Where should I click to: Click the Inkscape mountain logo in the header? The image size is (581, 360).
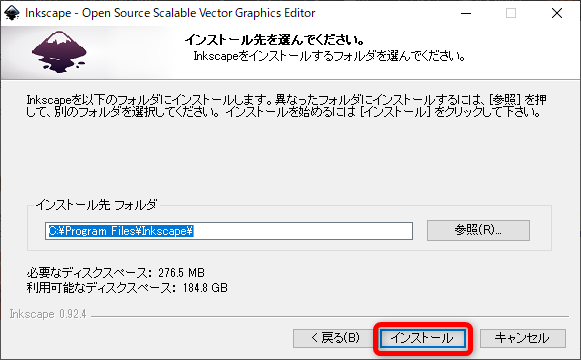(59, 52)
